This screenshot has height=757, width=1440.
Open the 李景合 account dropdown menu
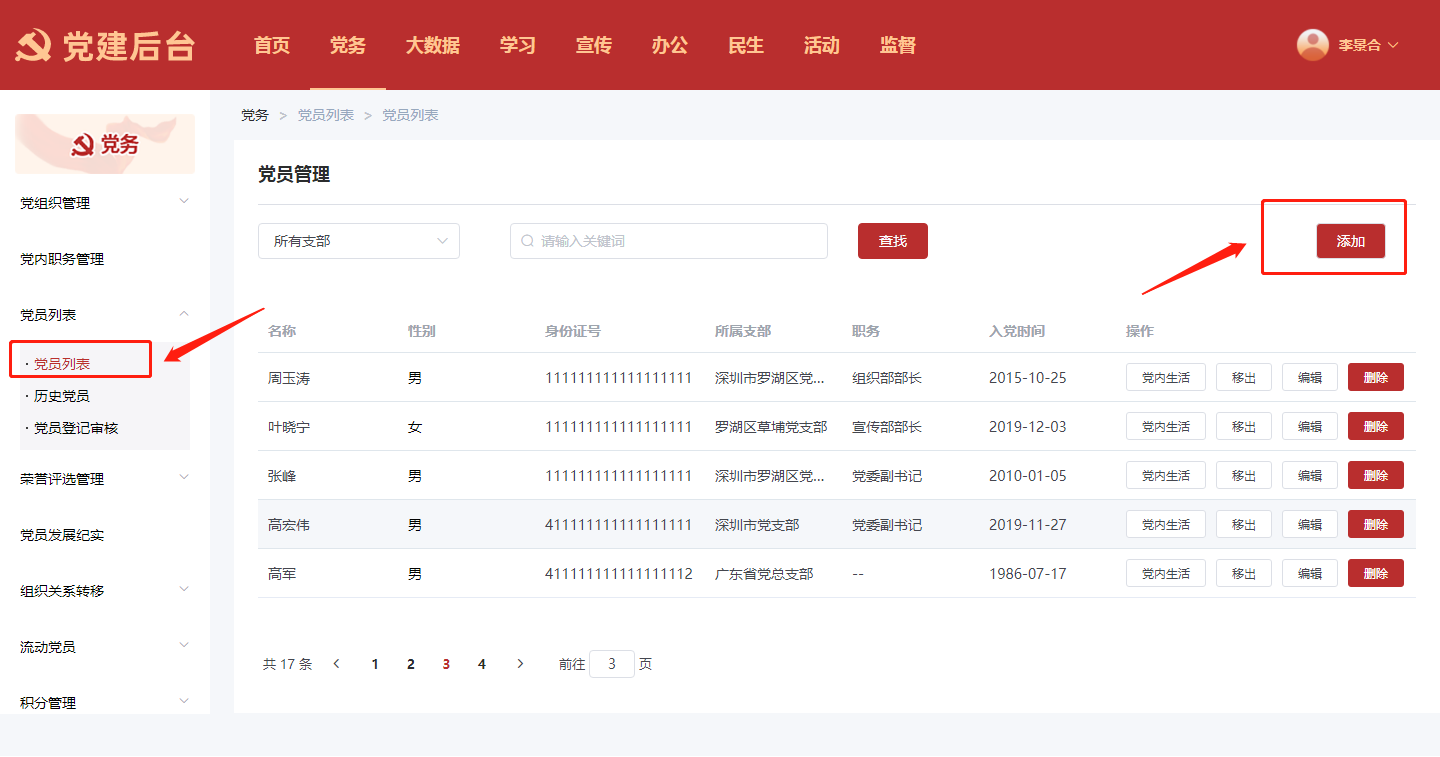click(x=1367, y=45)
